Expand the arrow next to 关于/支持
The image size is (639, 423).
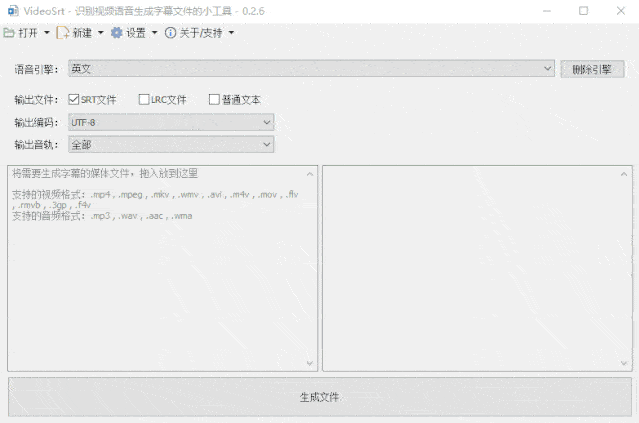point(231,33)
